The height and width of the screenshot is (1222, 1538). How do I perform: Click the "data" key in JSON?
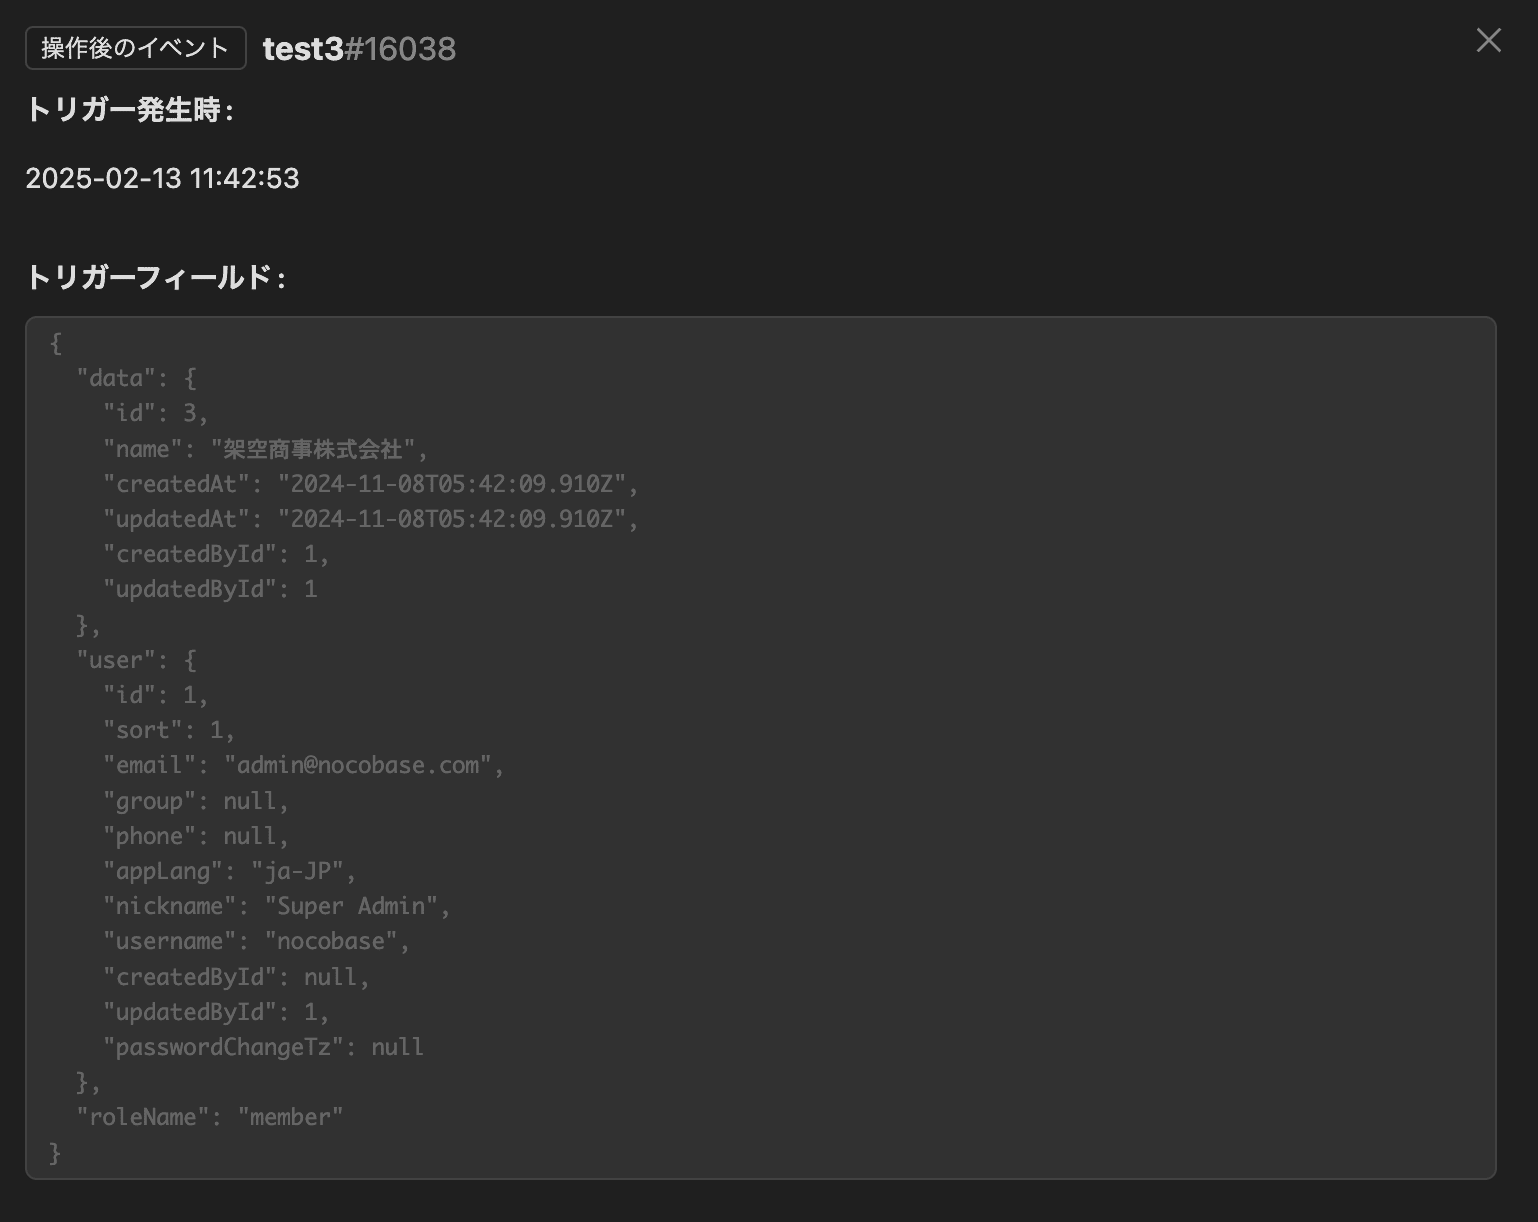117,378
